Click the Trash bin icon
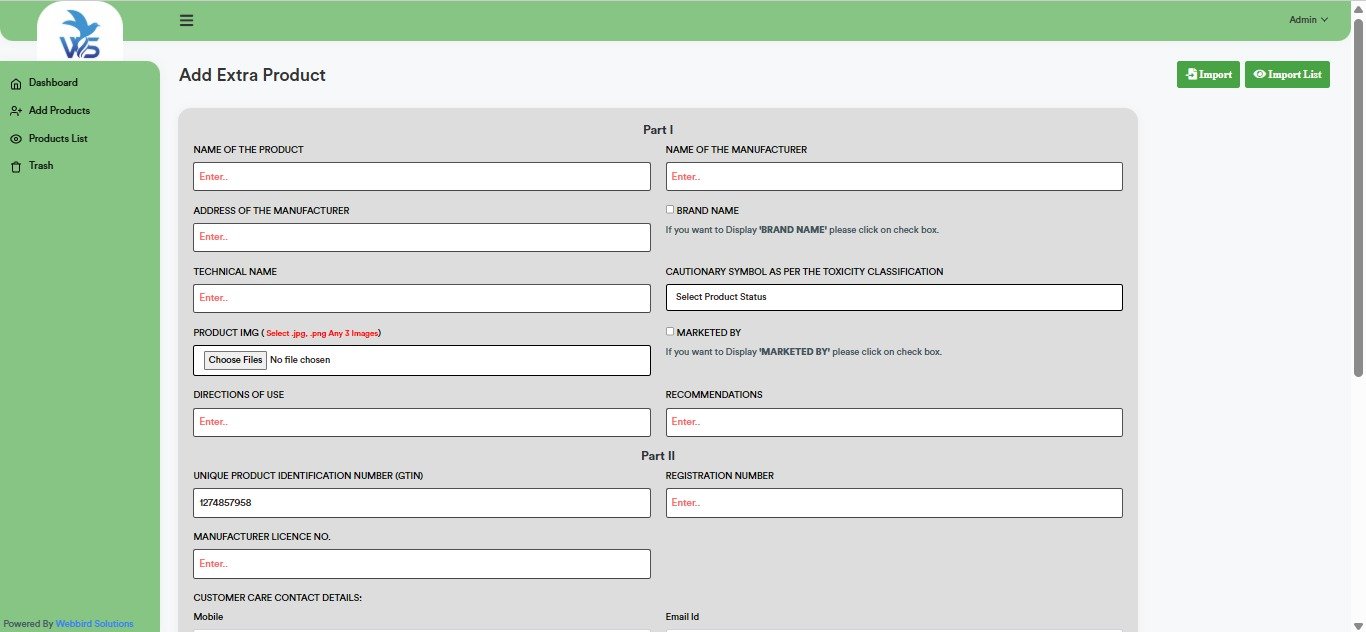The image size is (1366, 632). pyautogui.click(x=15, y=167)
